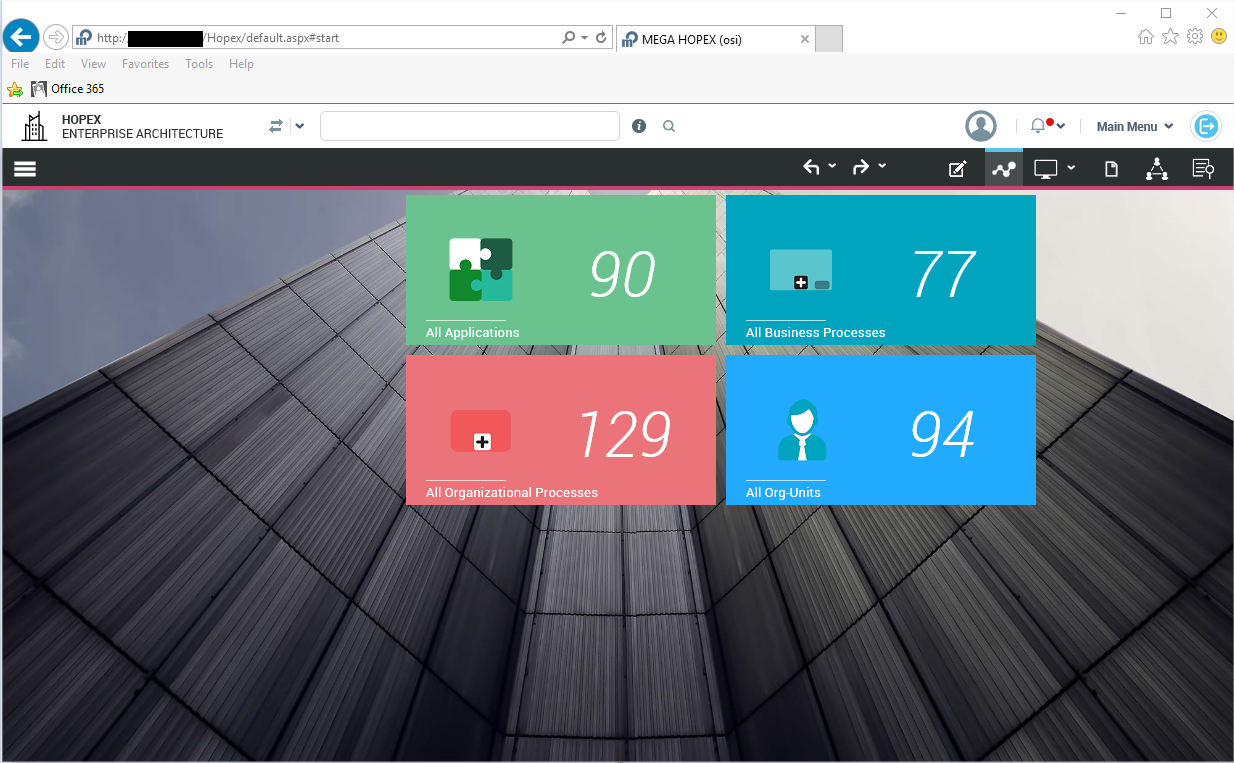Open the hamburger navigation menu

25,169
